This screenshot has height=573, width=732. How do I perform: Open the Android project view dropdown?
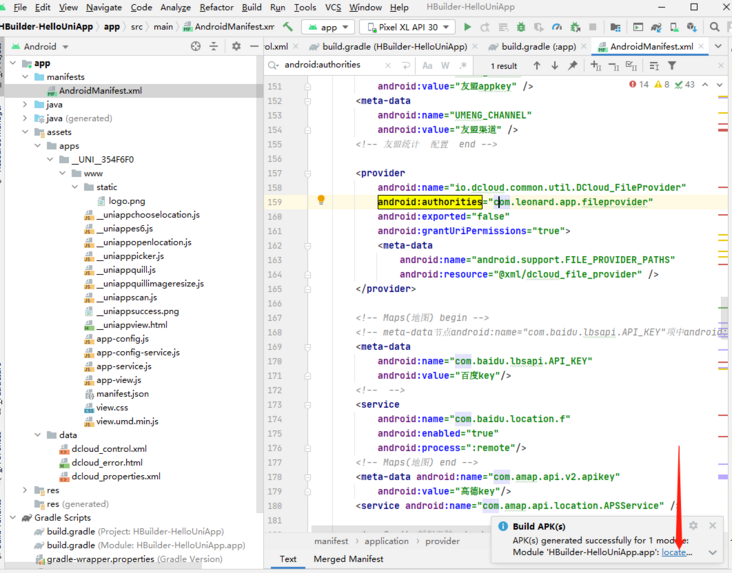coord(41,46)
